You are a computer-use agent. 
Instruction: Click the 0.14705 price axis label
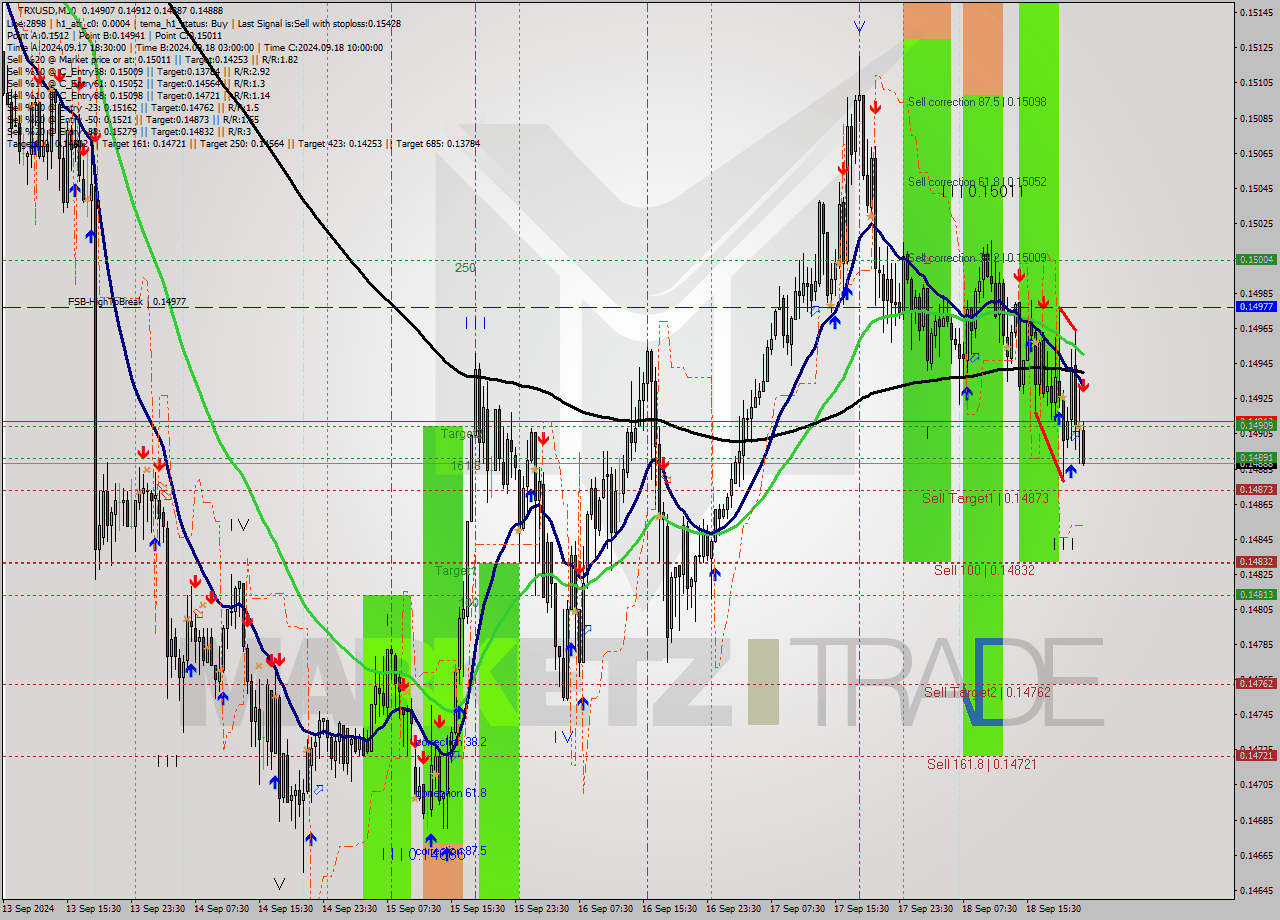[1256, 785]
